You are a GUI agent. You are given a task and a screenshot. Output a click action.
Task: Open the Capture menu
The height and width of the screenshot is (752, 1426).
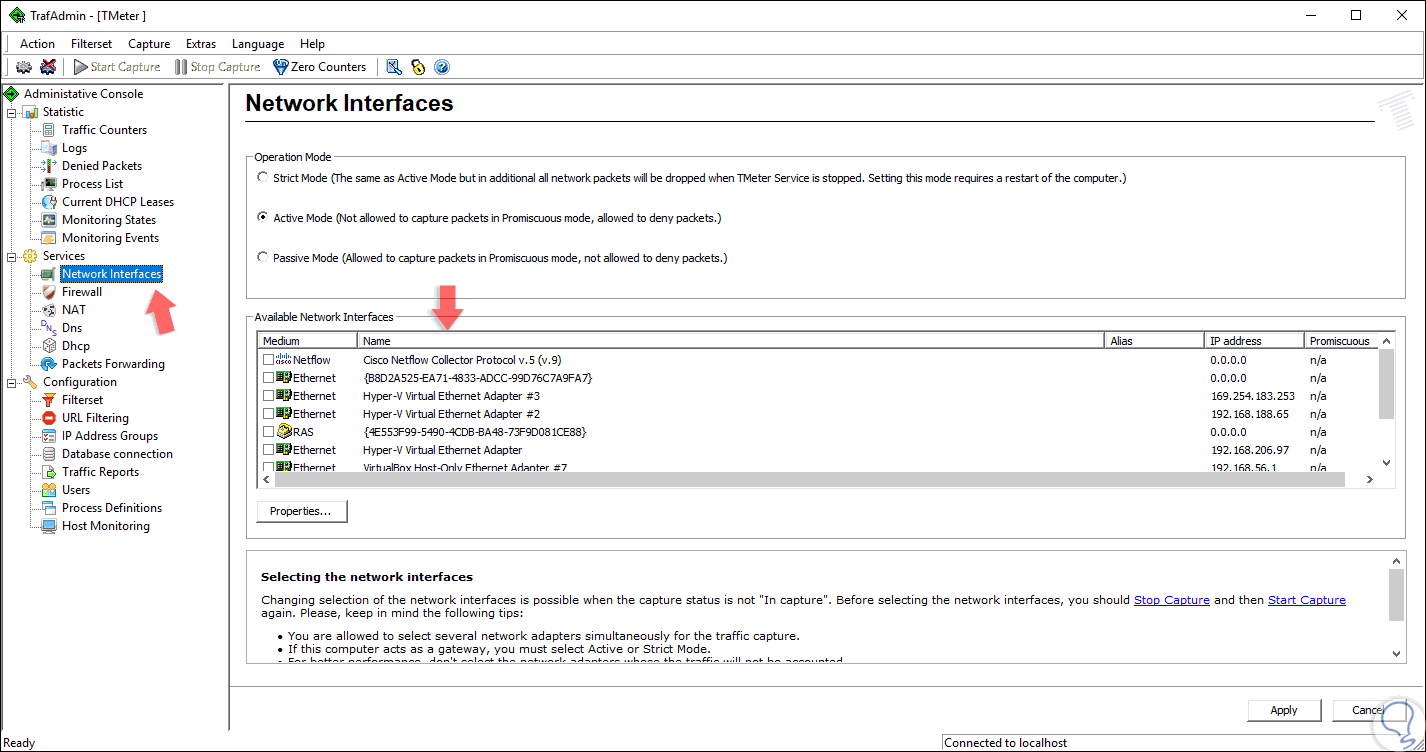click(x=149, y=44)
